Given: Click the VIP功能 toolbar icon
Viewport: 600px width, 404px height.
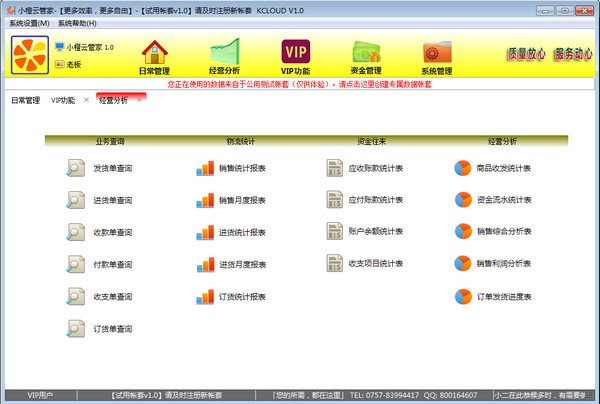Looking at the screenshot, I should [296, 51].
